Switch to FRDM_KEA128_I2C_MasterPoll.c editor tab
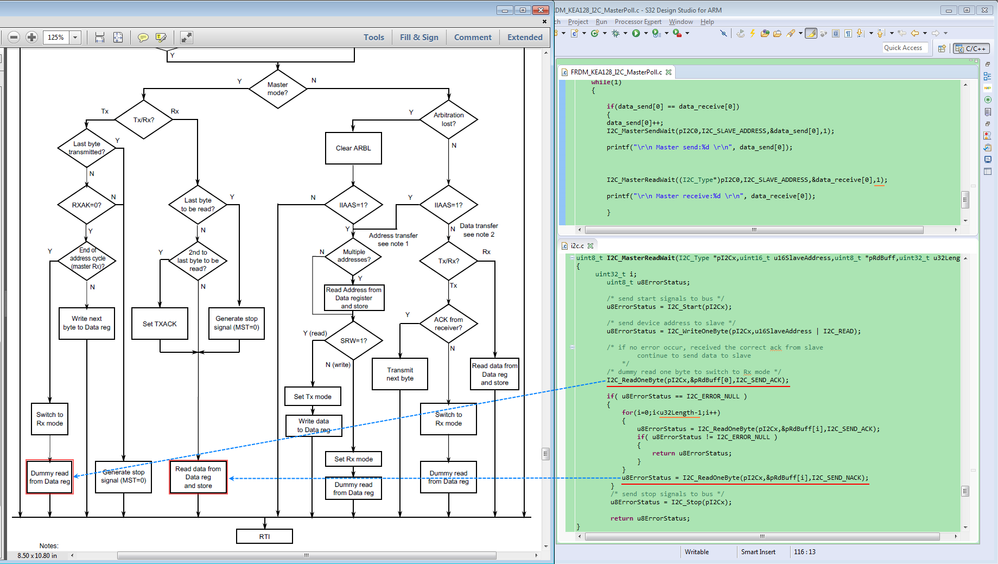The image size is (998, 564). 615,73
